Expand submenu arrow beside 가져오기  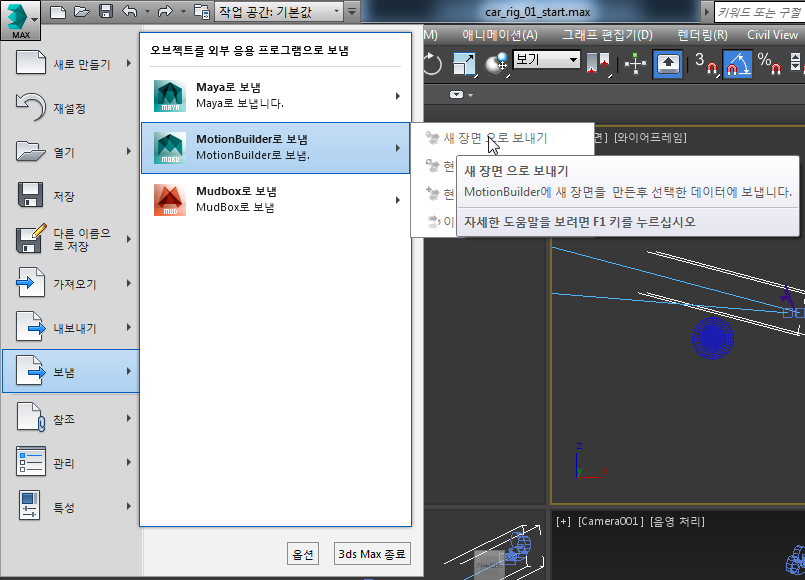pyautogui.click(x=129, y=283)
